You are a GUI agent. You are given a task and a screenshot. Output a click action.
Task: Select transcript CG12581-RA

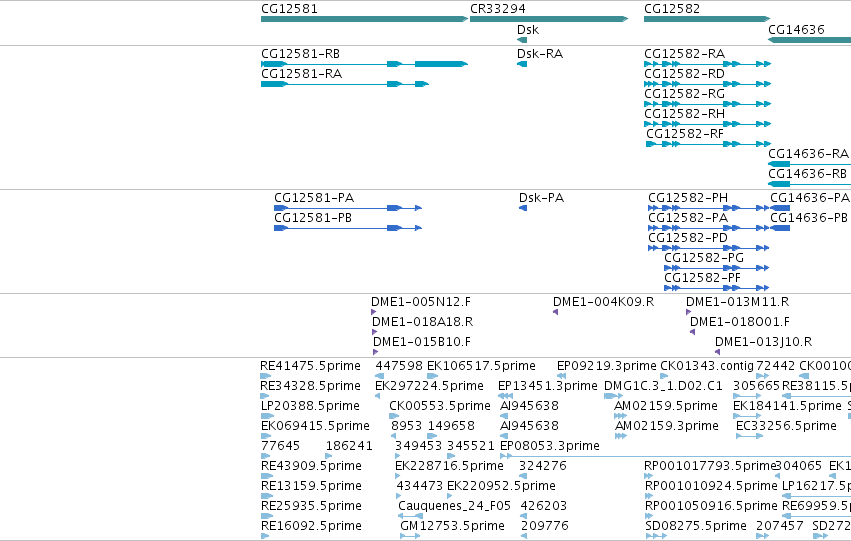point(345,84)
